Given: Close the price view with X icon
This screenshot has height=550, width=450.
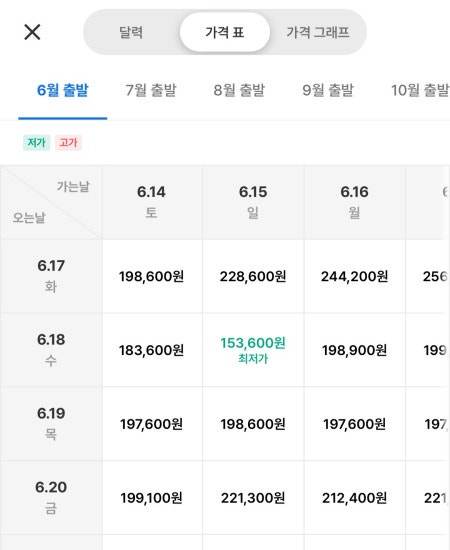Looking at the screenshot, I should [x=32, y=32].
